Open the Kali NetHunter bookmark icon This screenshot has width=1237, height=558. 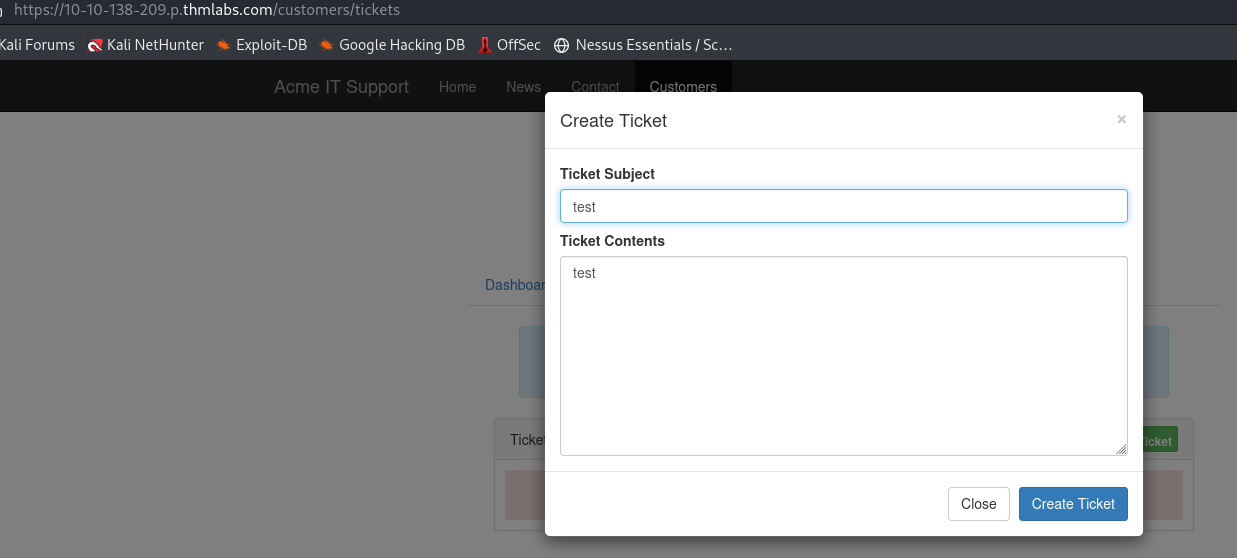95,45
